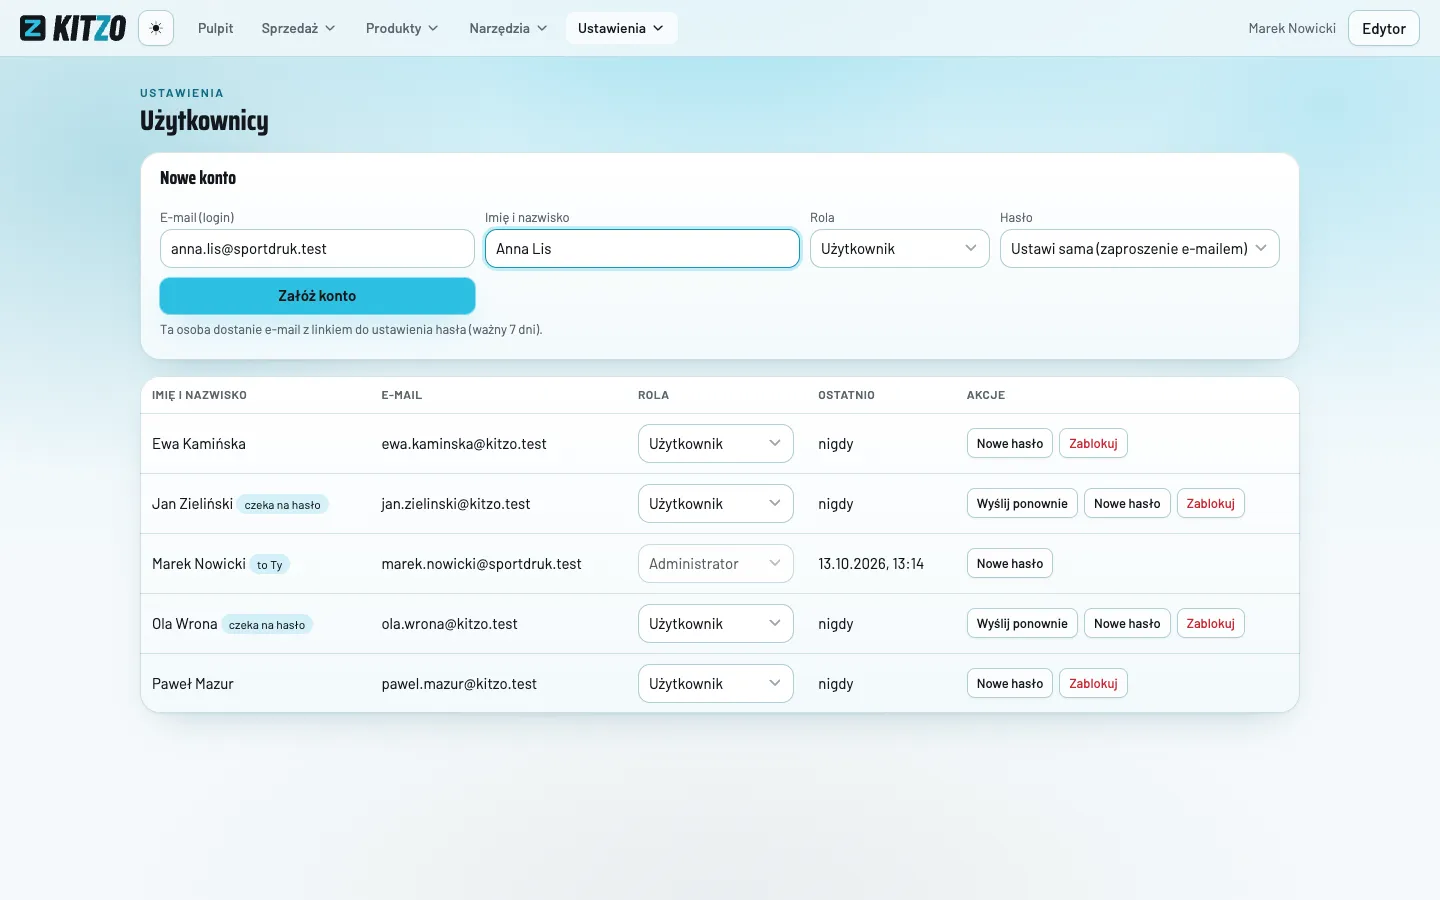Expand the Sprzedaż menu
The width and height of the screenshot is (1440, 900).
click(x=298, y=28)
